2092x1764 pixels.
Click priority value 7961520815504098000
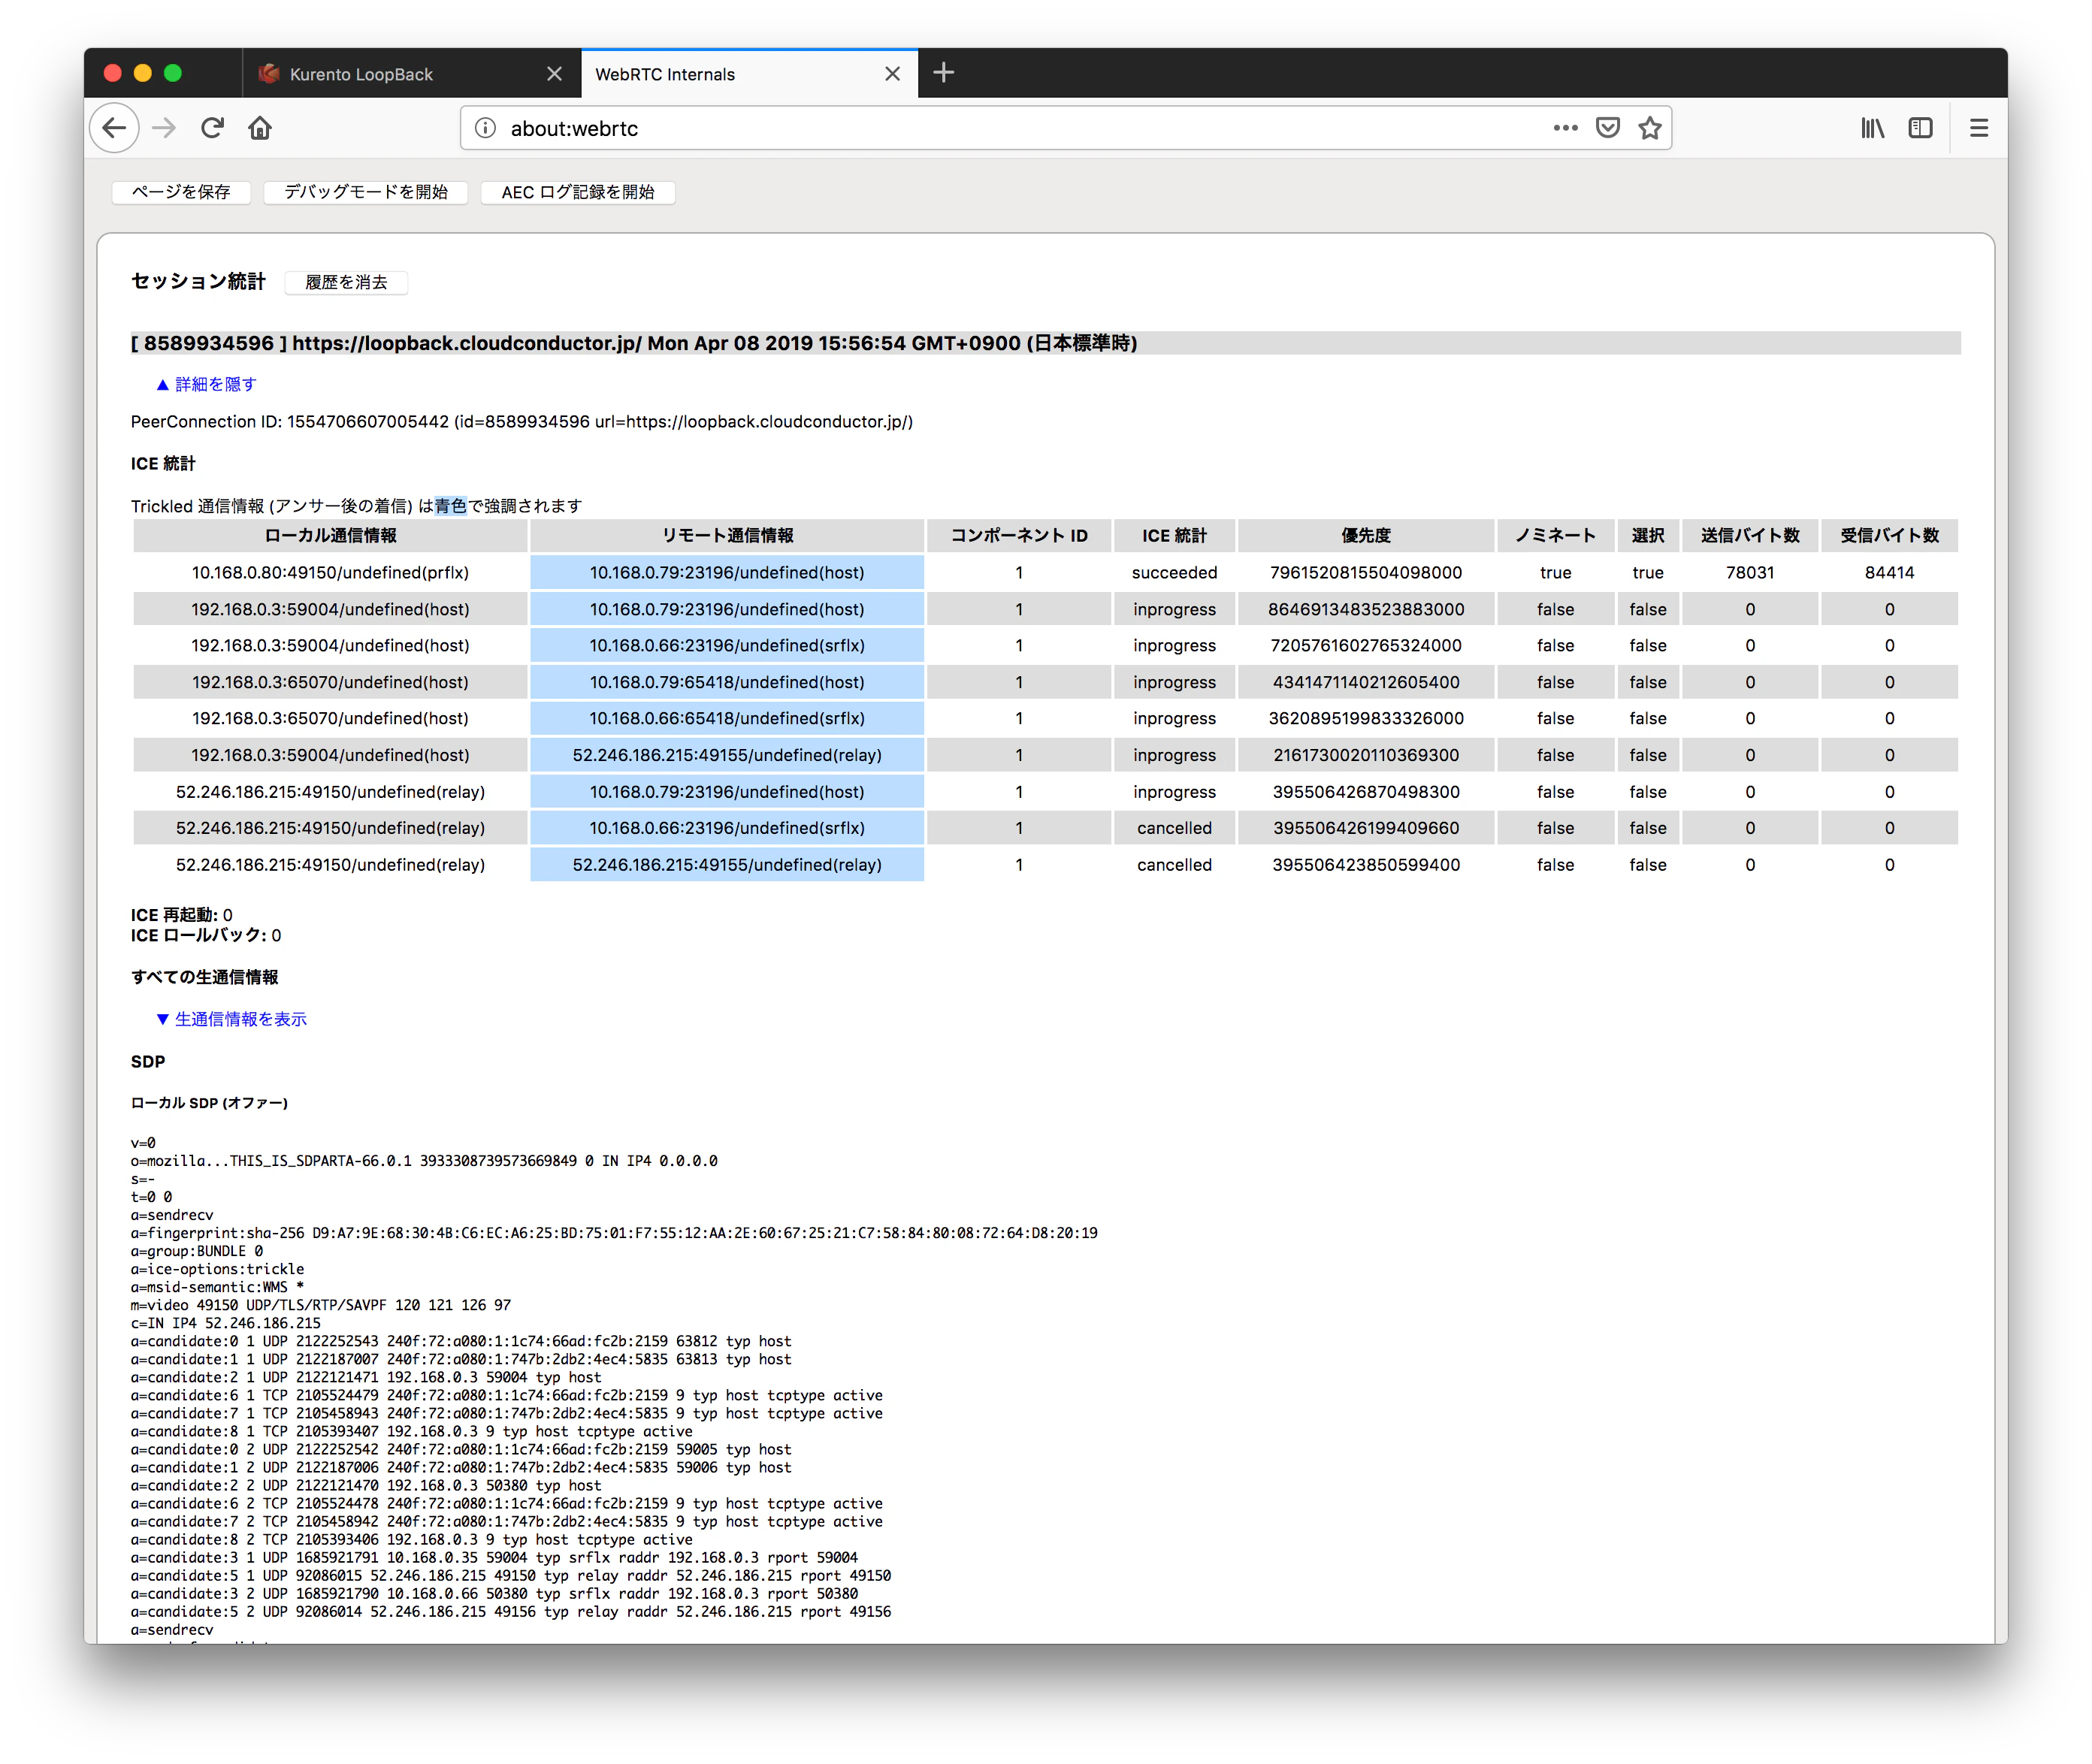pyautogui.click(x=1365, y=573)
